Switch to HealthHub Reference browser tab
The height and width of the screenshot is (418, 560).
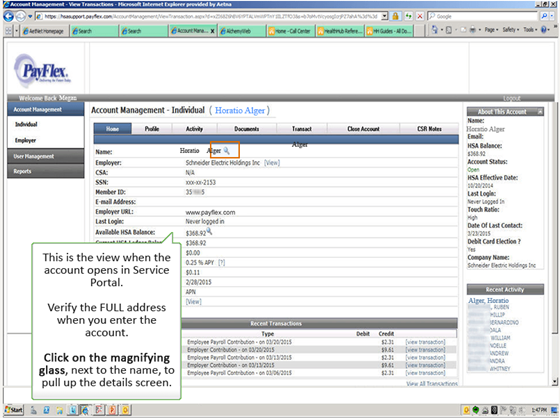click(x=340, y=31)
